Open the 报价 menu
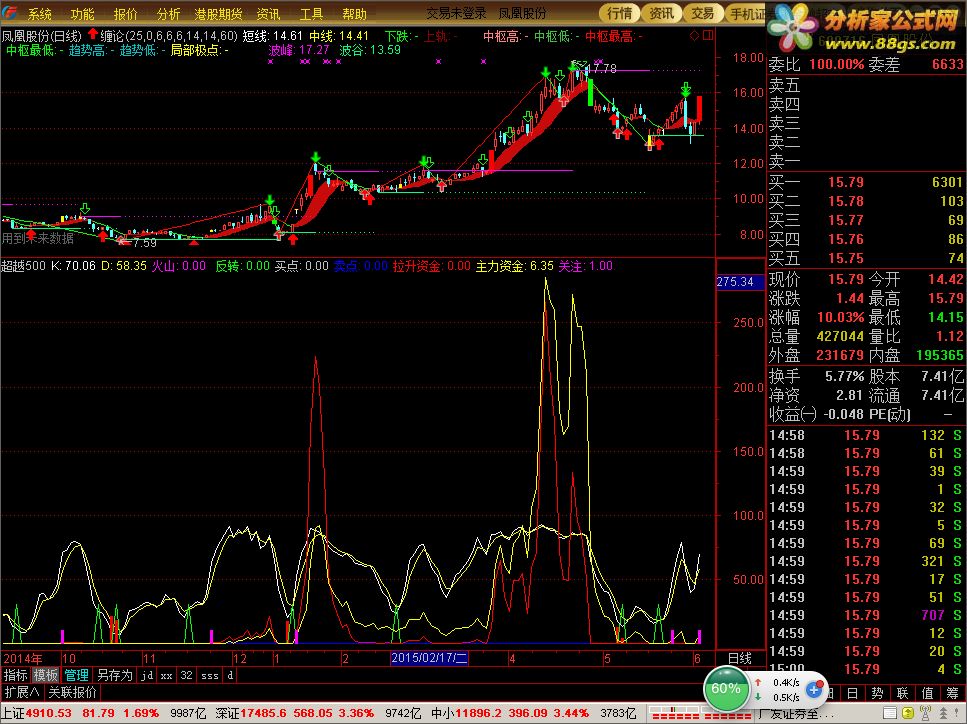This screenshot has height=724, width=967. [125, 14]
